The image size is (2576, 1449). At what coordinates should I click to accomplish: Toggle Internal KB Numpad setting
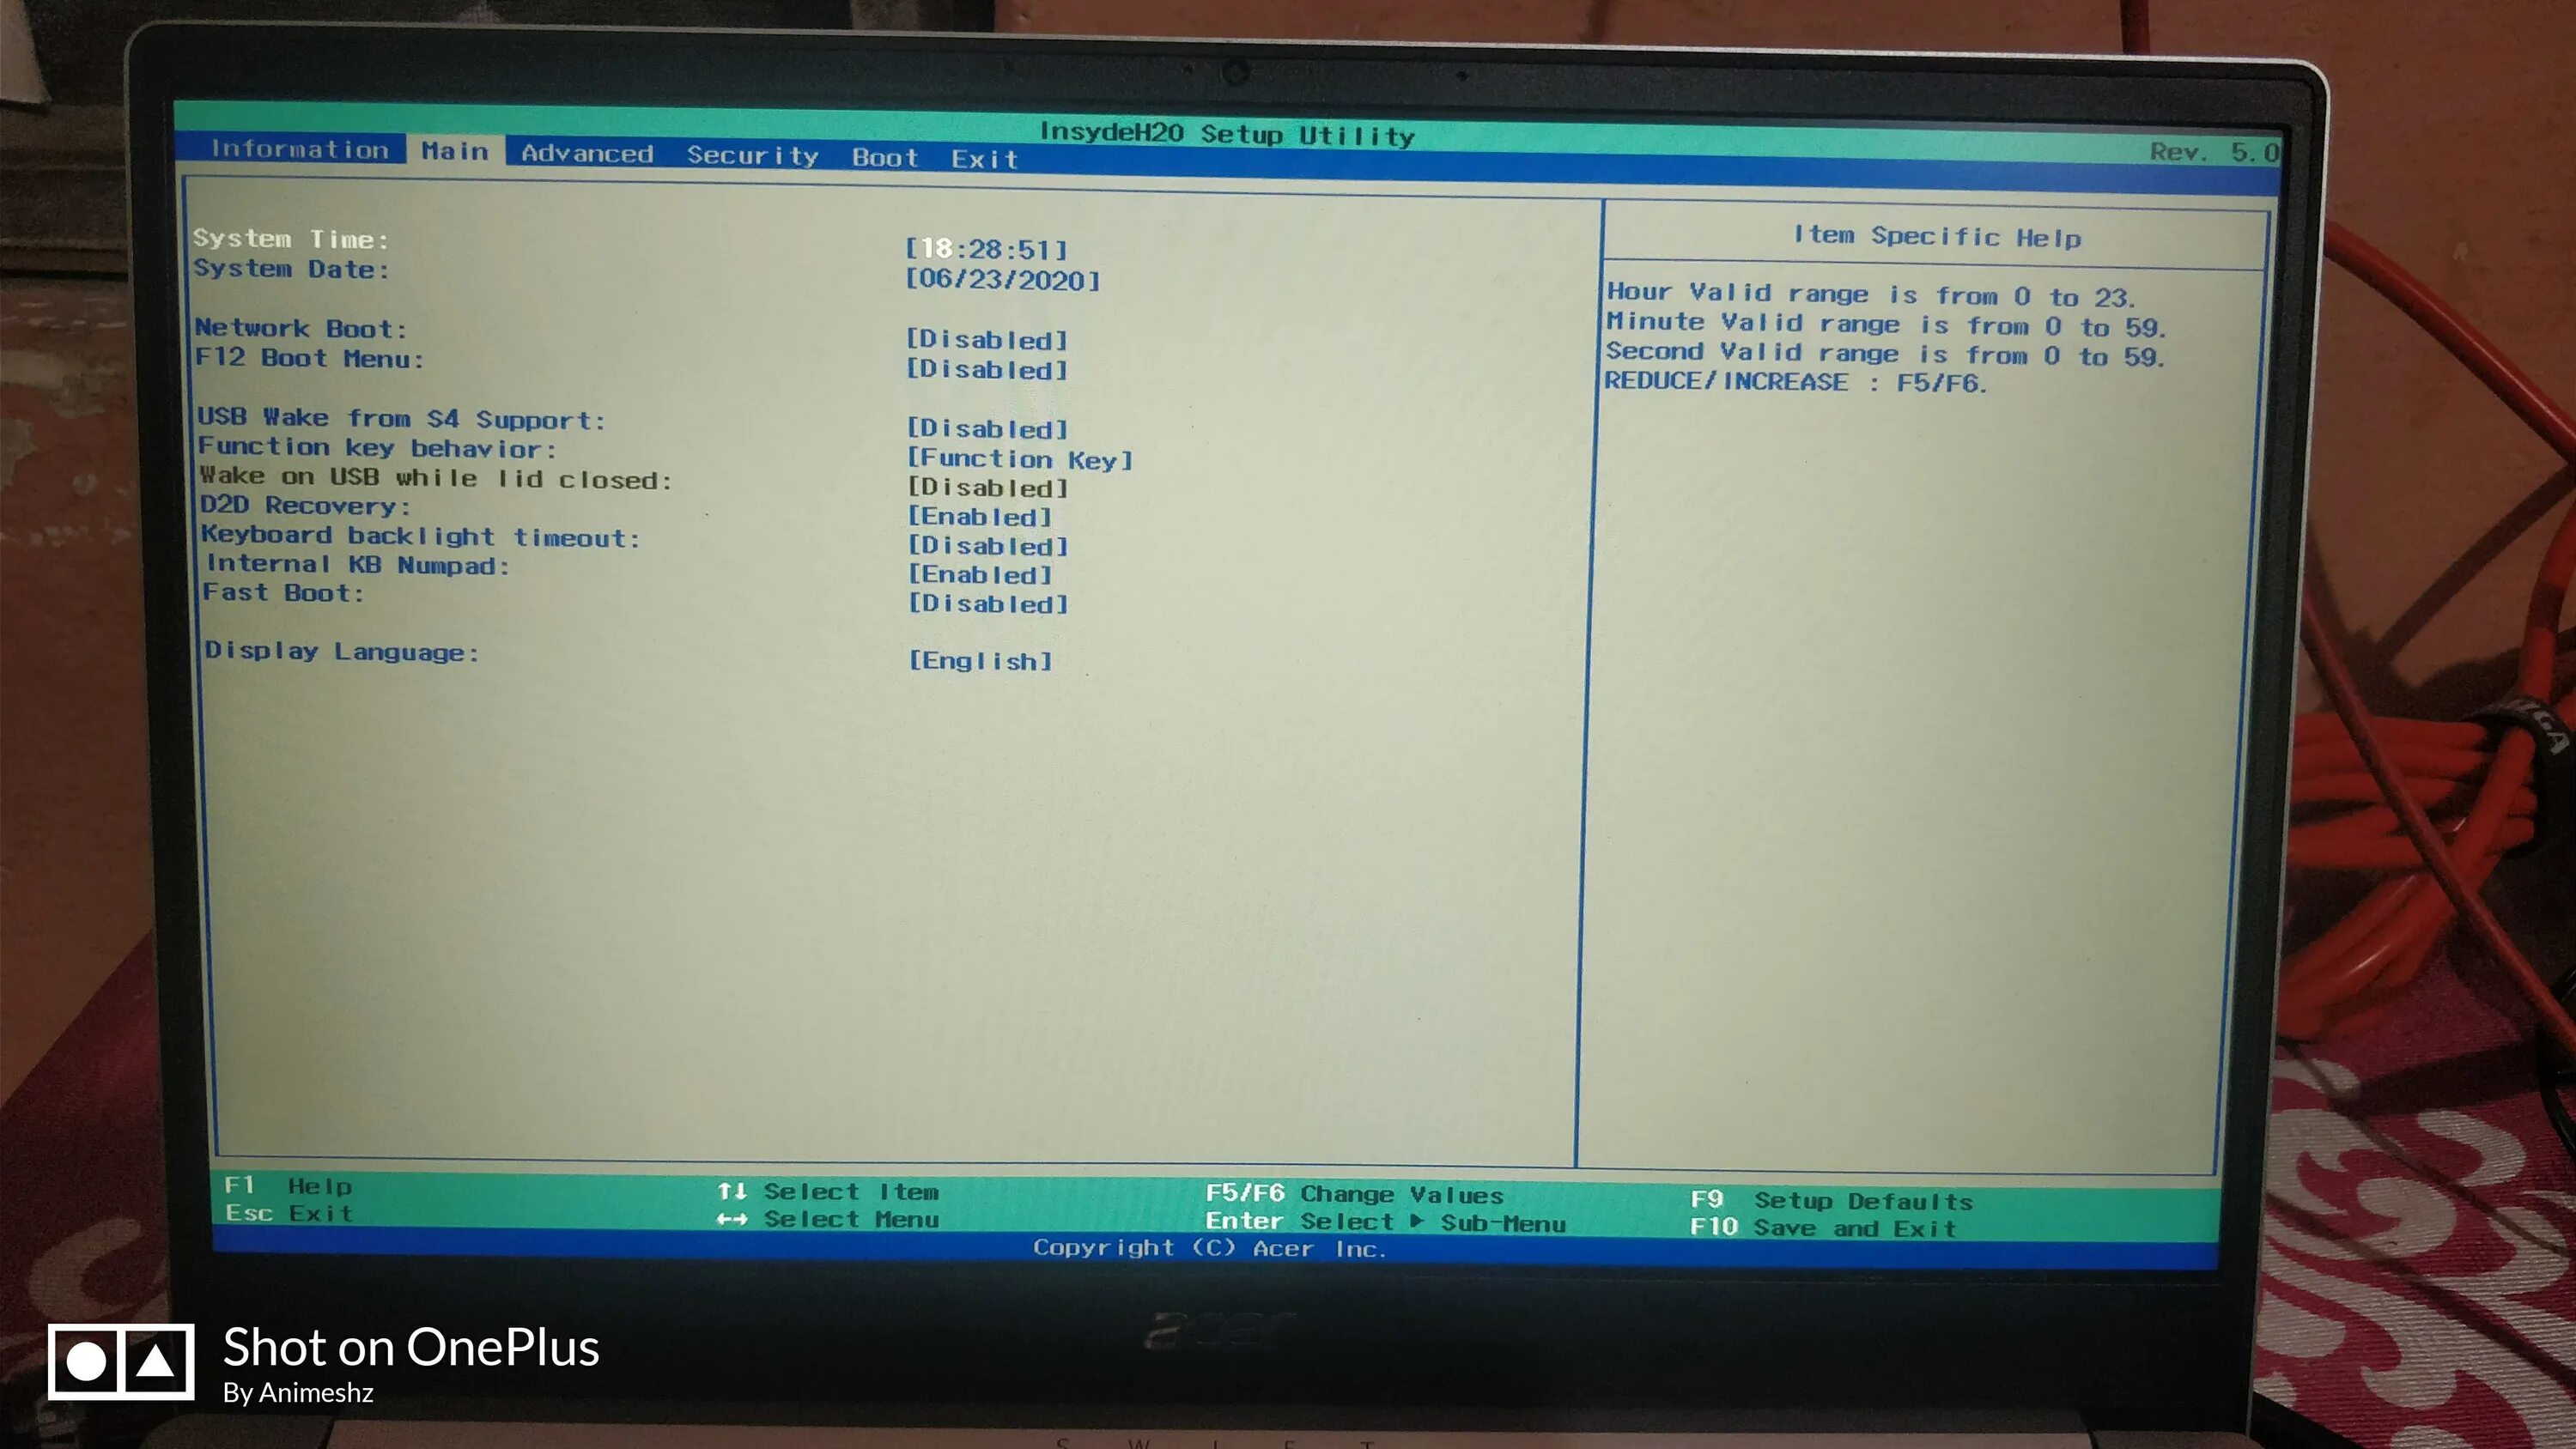click(x=979, y=574)
